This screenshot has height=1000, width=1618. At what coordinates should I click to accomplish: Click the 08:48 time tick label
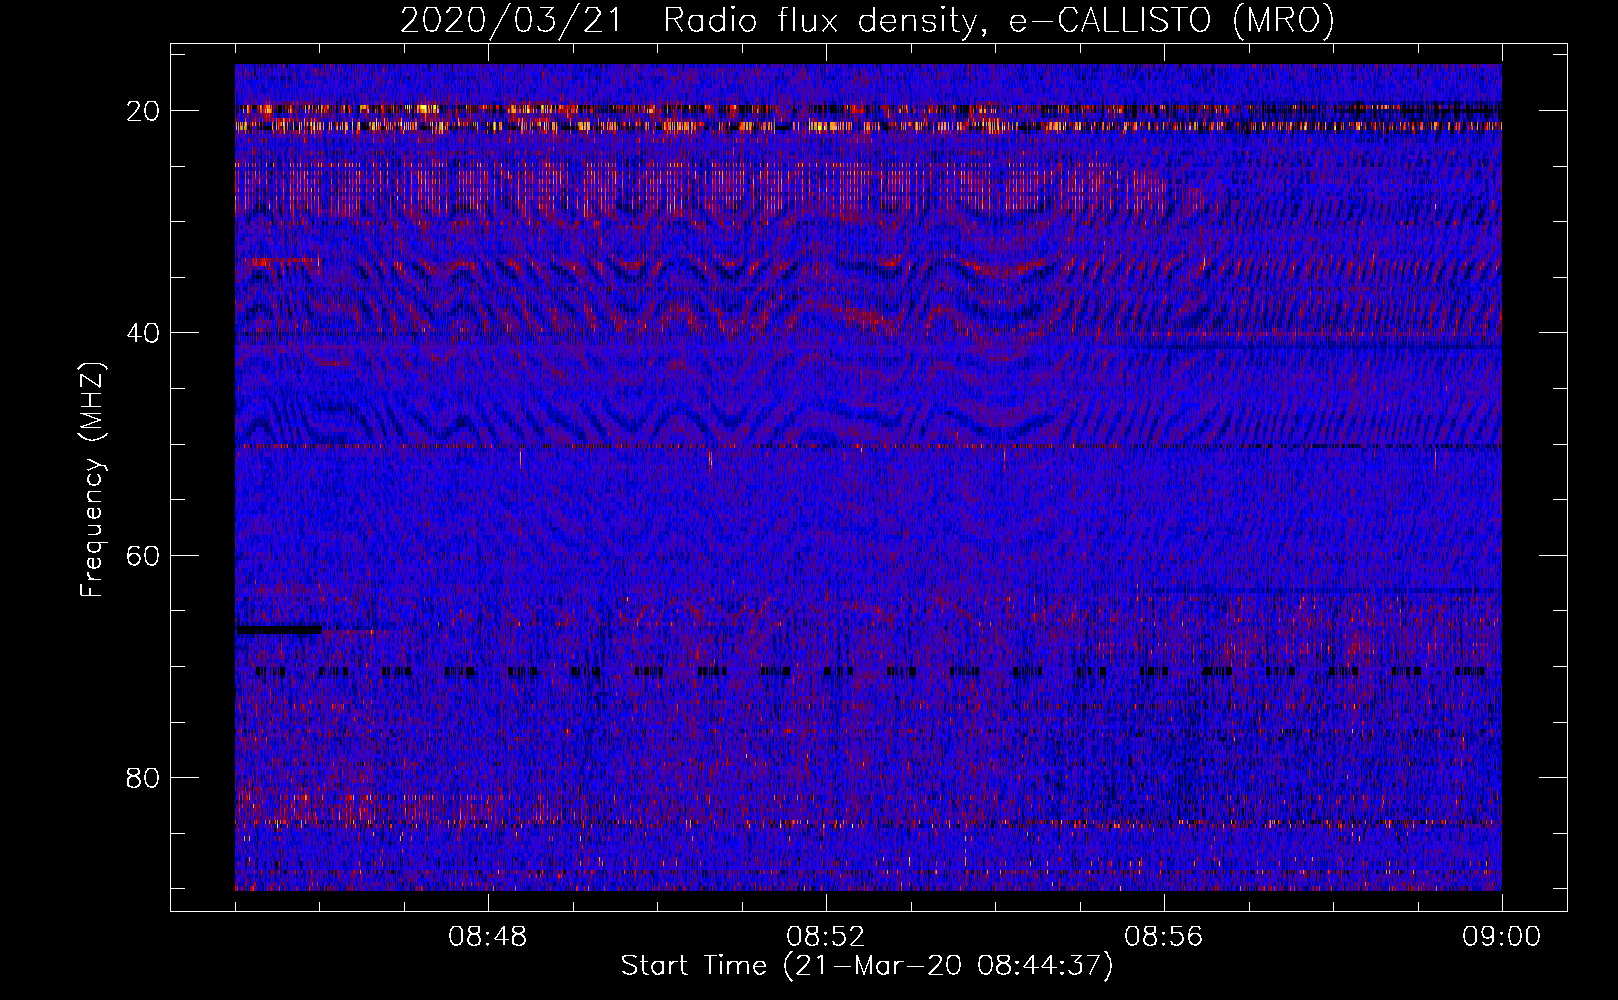pos(488,937)
